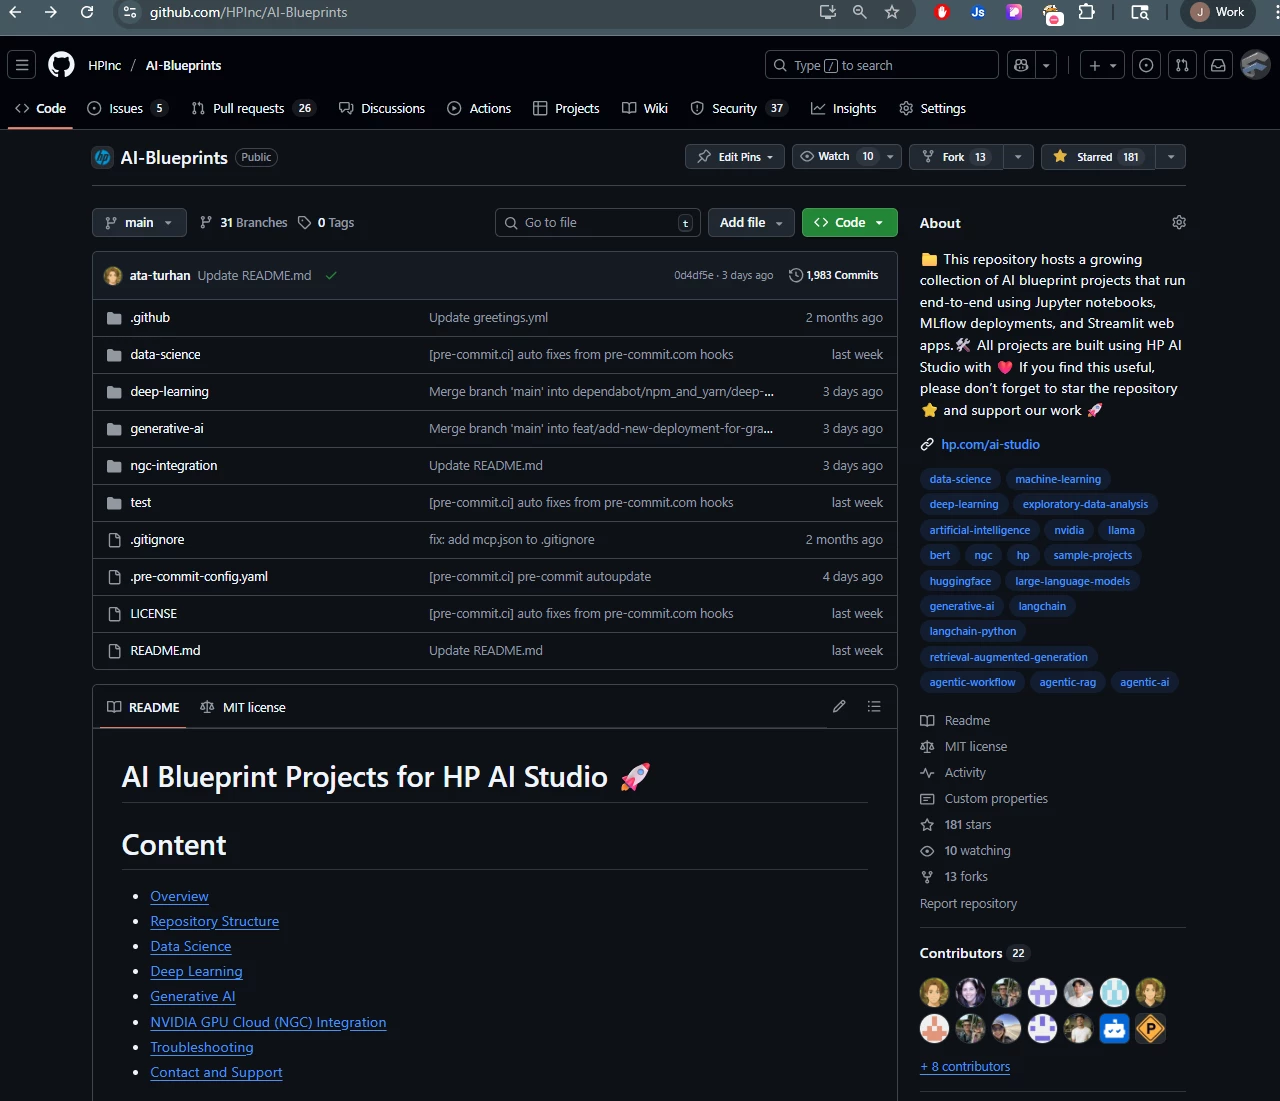Open the + 8 contributors link
The height and width of the screenshot is (1101, 1280).
pos(965,1066)
